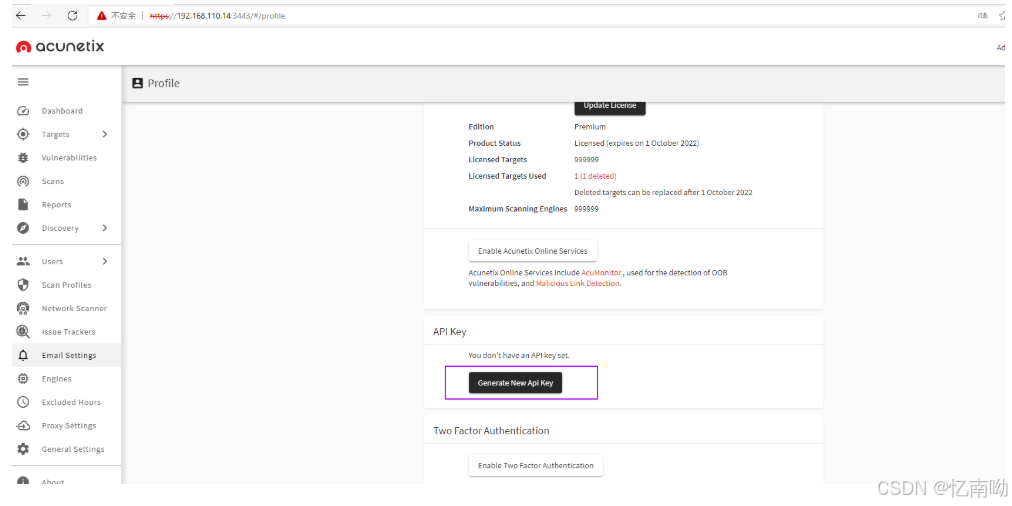This screenshot has height=506, width=1012.
Task: Click the Targets crosshair icon
Action: pyautogui.click(x=23, y=134)
